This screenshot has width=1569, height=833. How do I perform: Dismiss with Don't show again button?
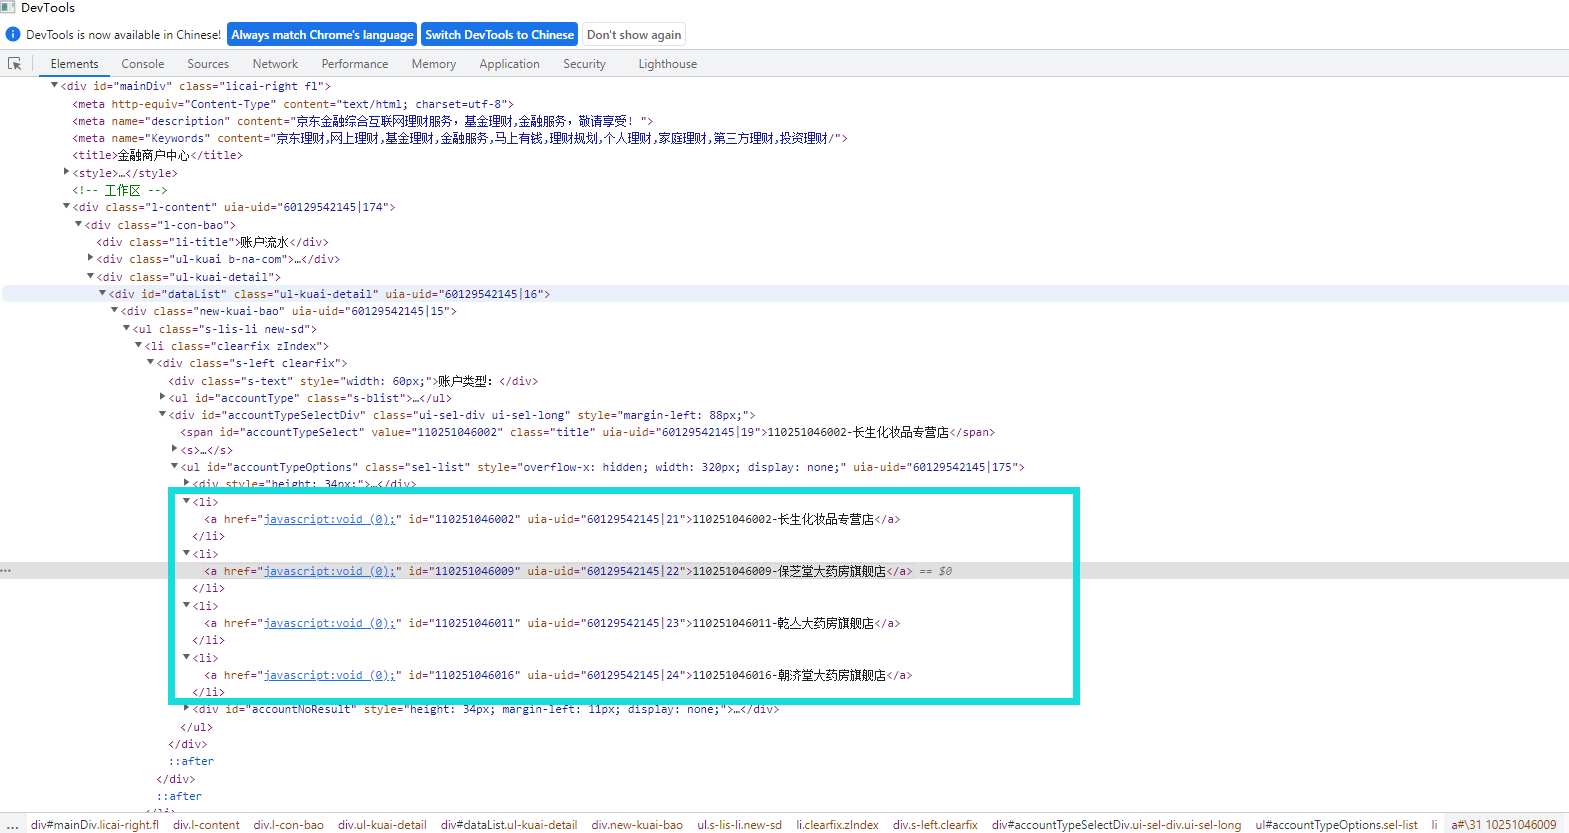[634, 35]
